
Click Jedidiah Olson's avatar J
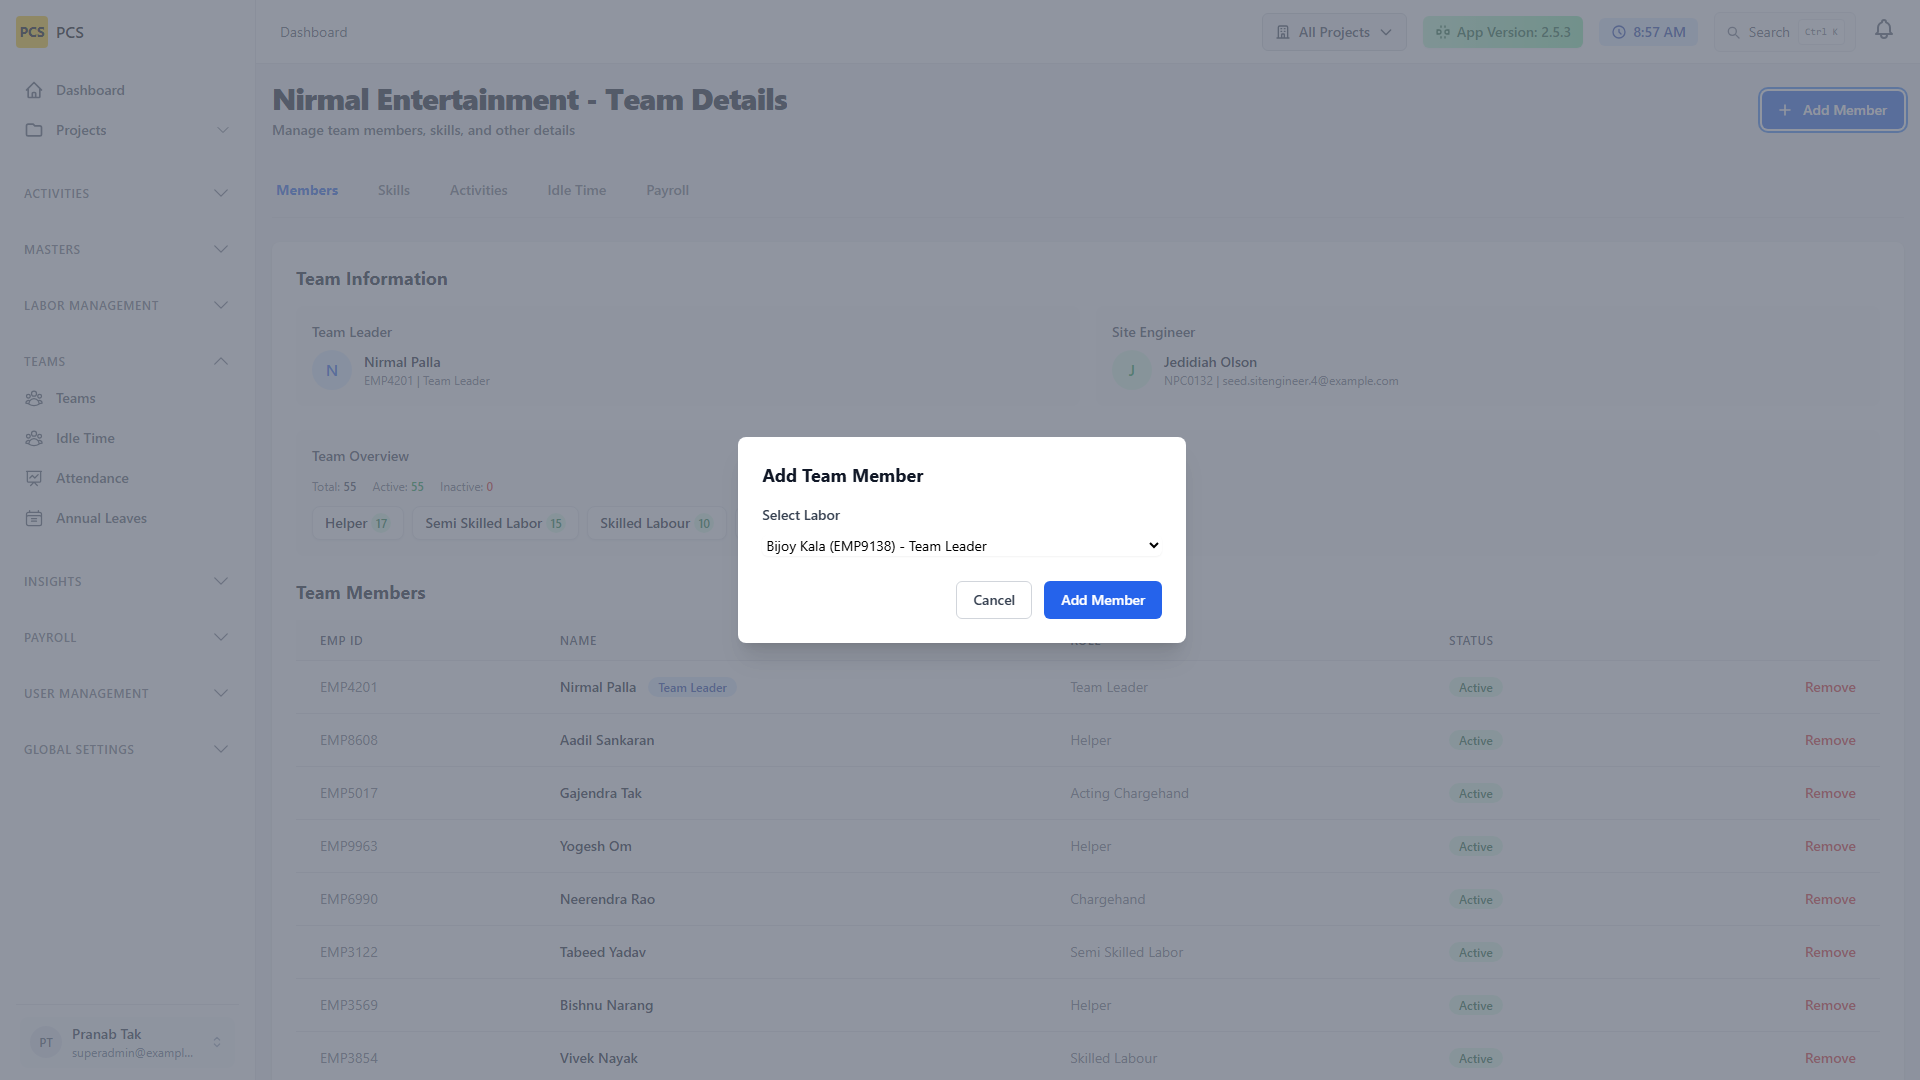coord(1132,370)
